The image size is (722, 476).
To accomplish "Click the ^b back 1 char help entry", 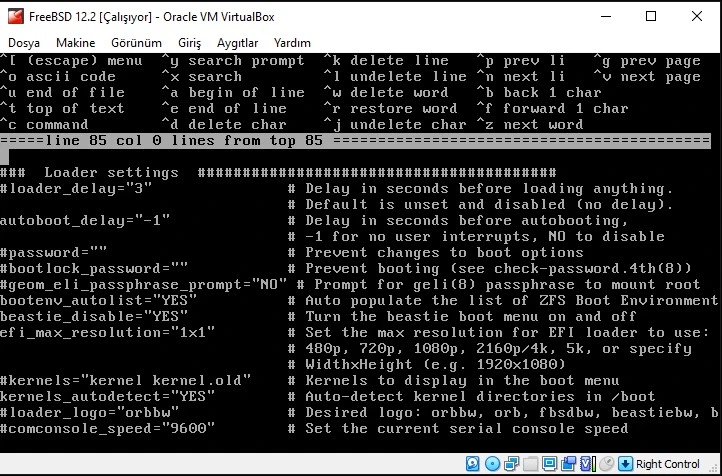I will pyautogui.click(x=539, y=93).
